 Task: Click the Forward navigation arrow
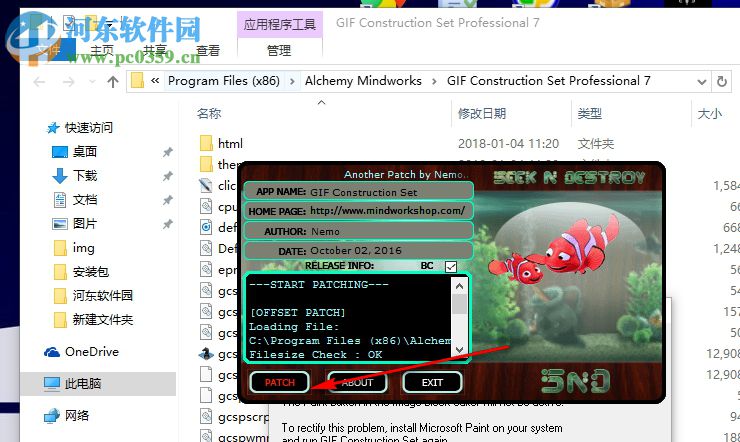tap(68, 82)
